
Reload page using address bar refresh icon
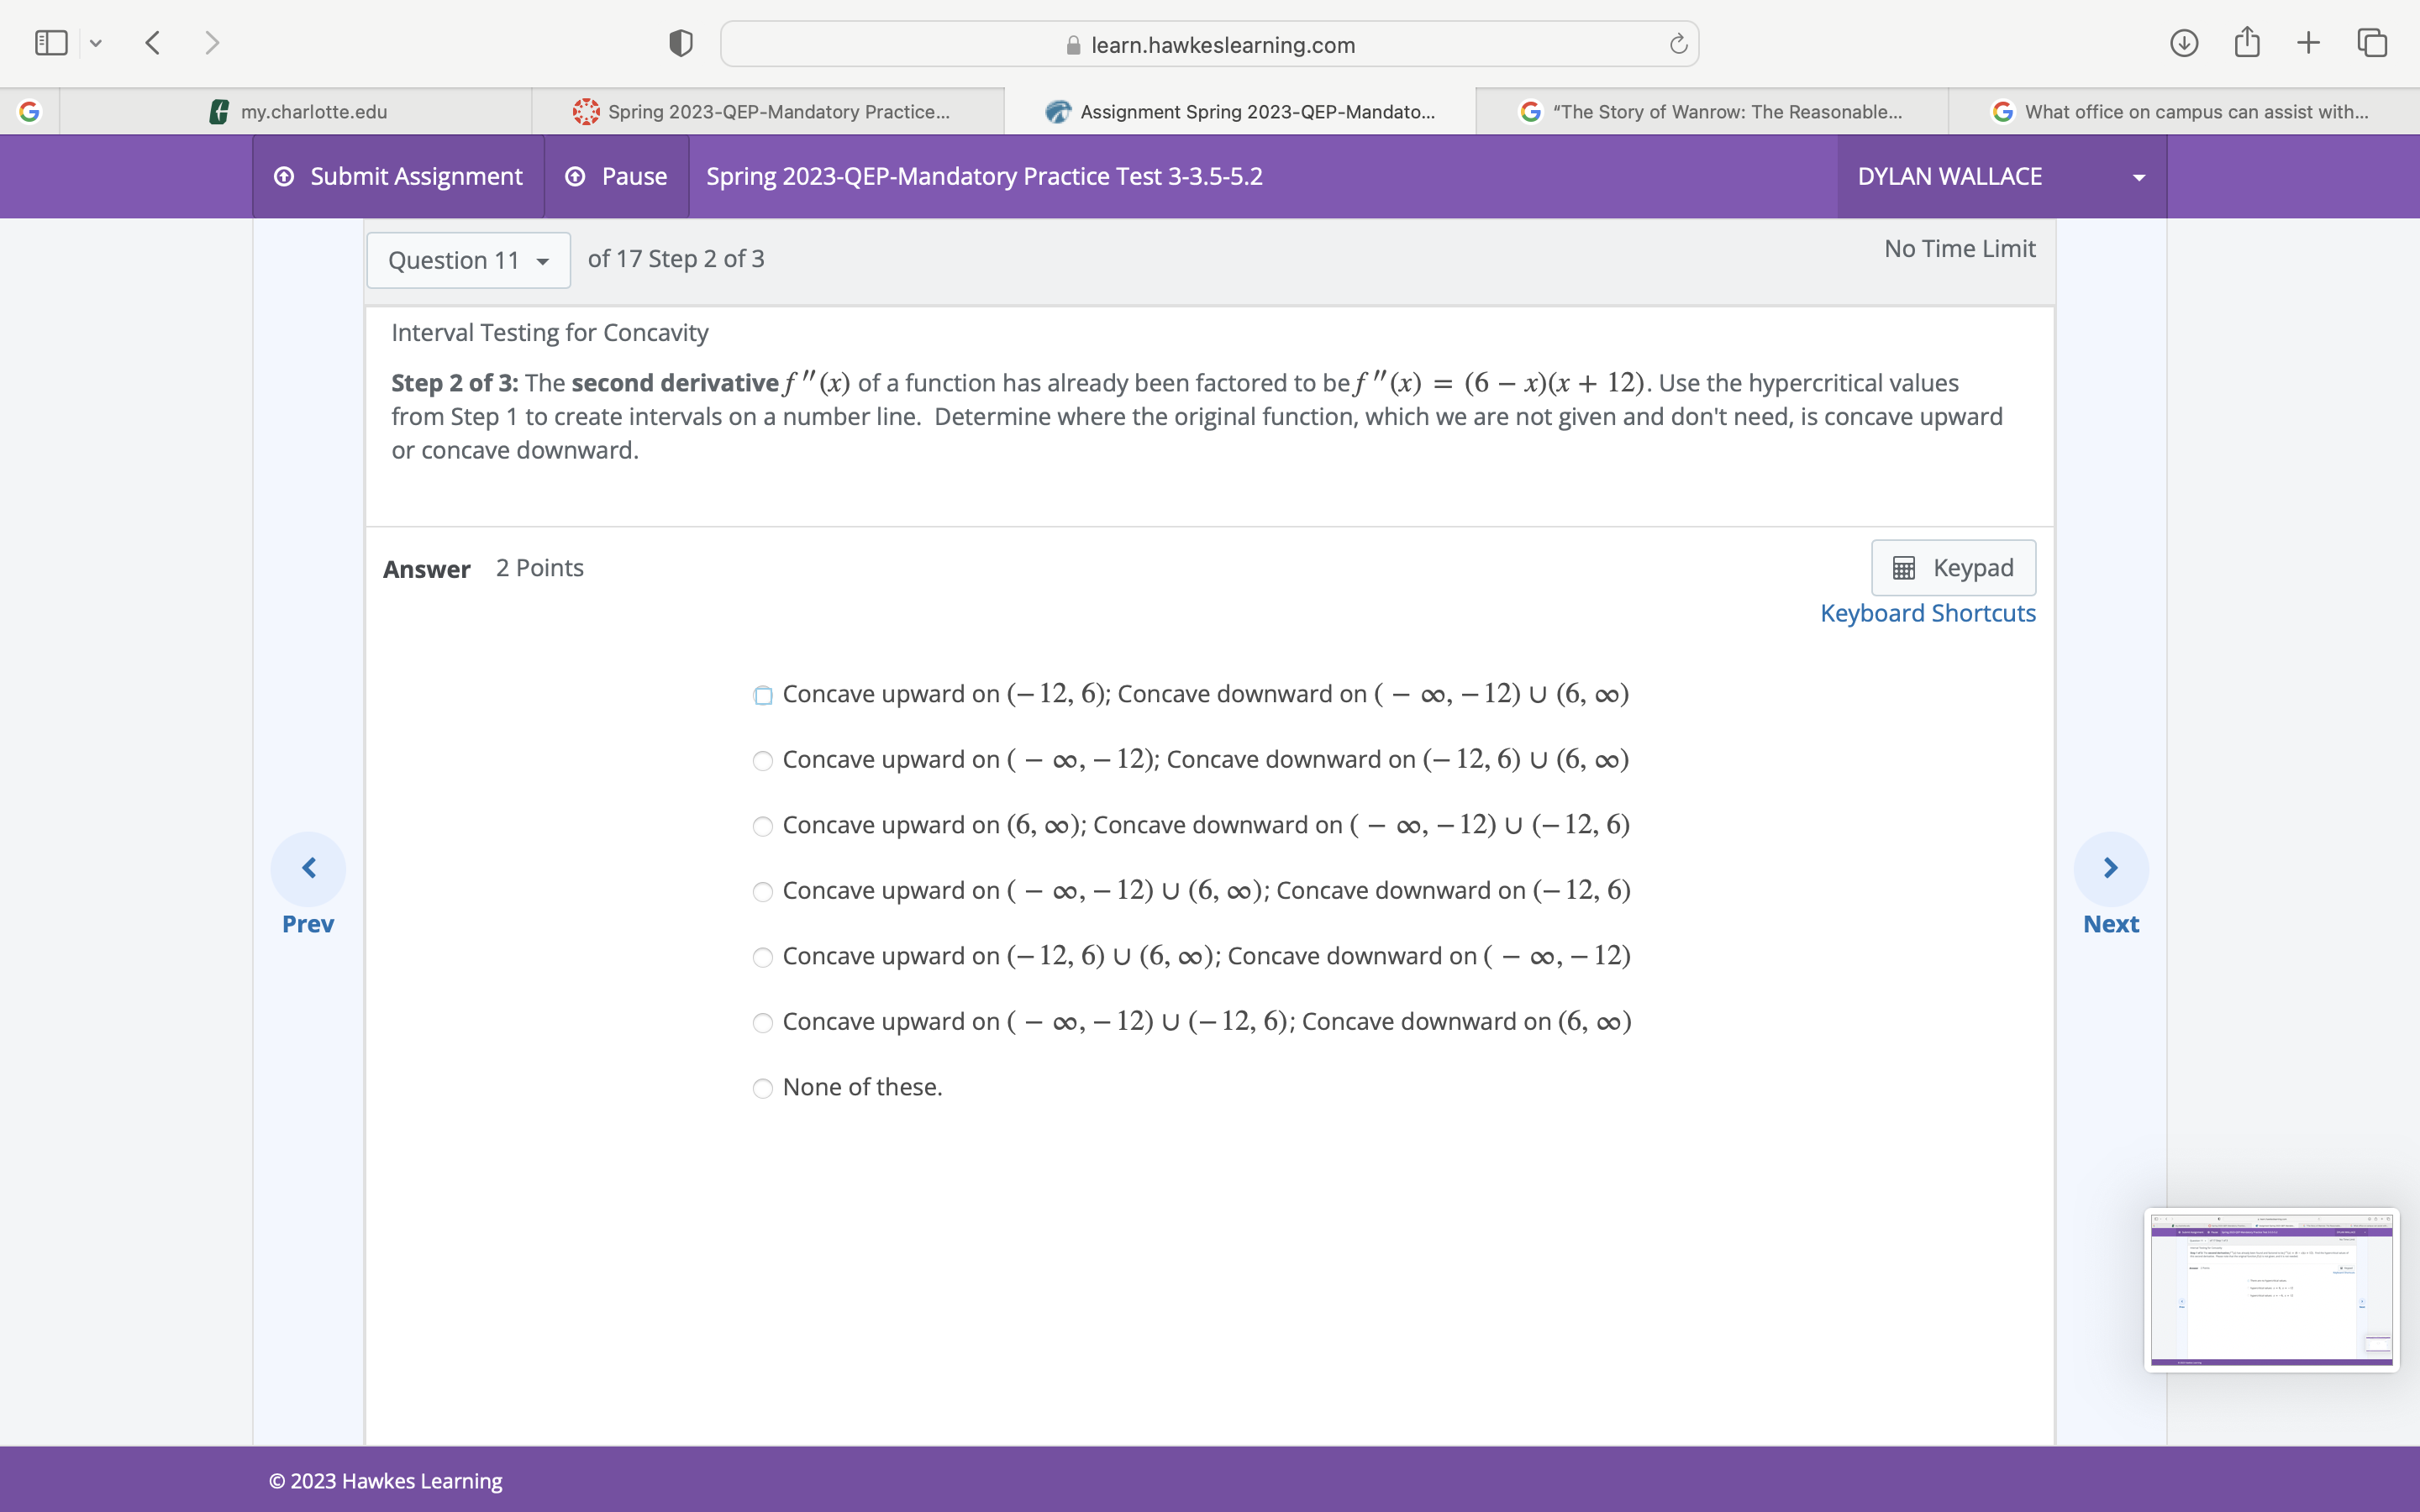[1678, 44]
